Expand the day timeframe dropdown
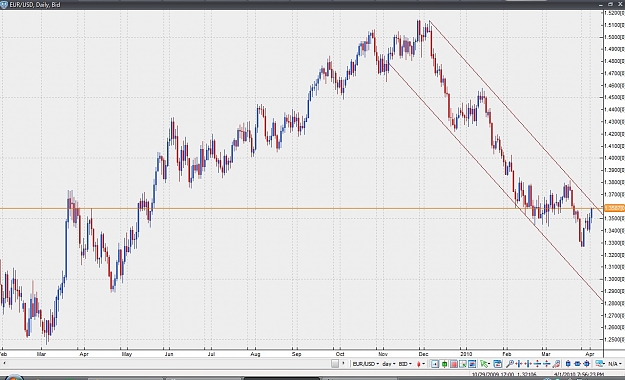The image size is (625, 380). coord(389,364)
